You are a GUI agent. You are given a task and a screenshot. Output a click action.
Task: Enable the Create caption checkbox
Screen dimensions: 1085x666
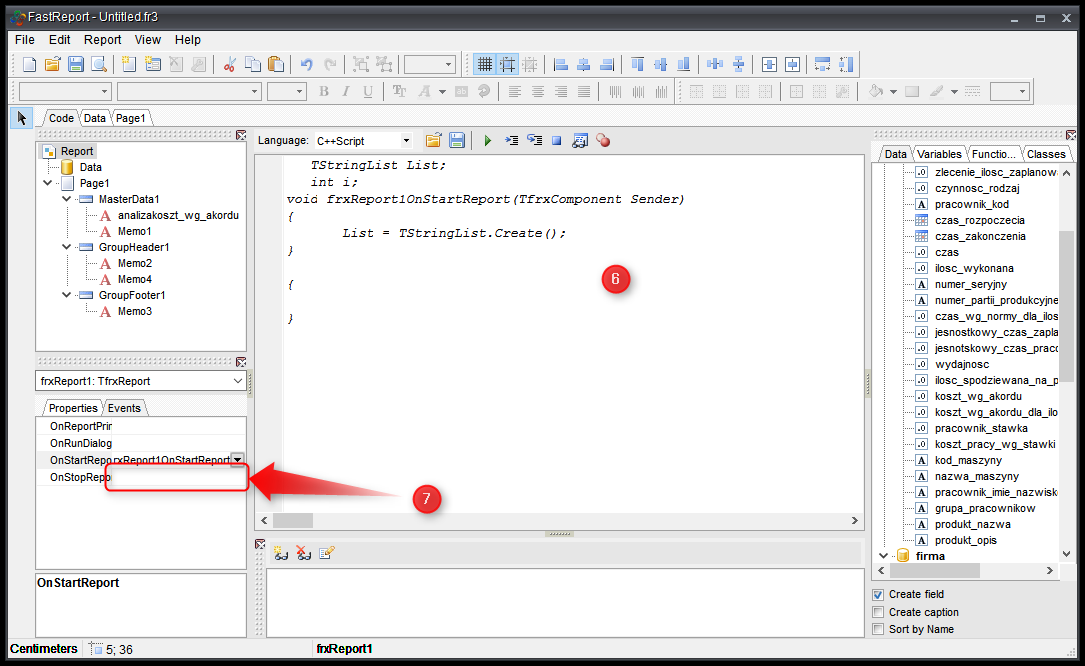click(878, 612)
